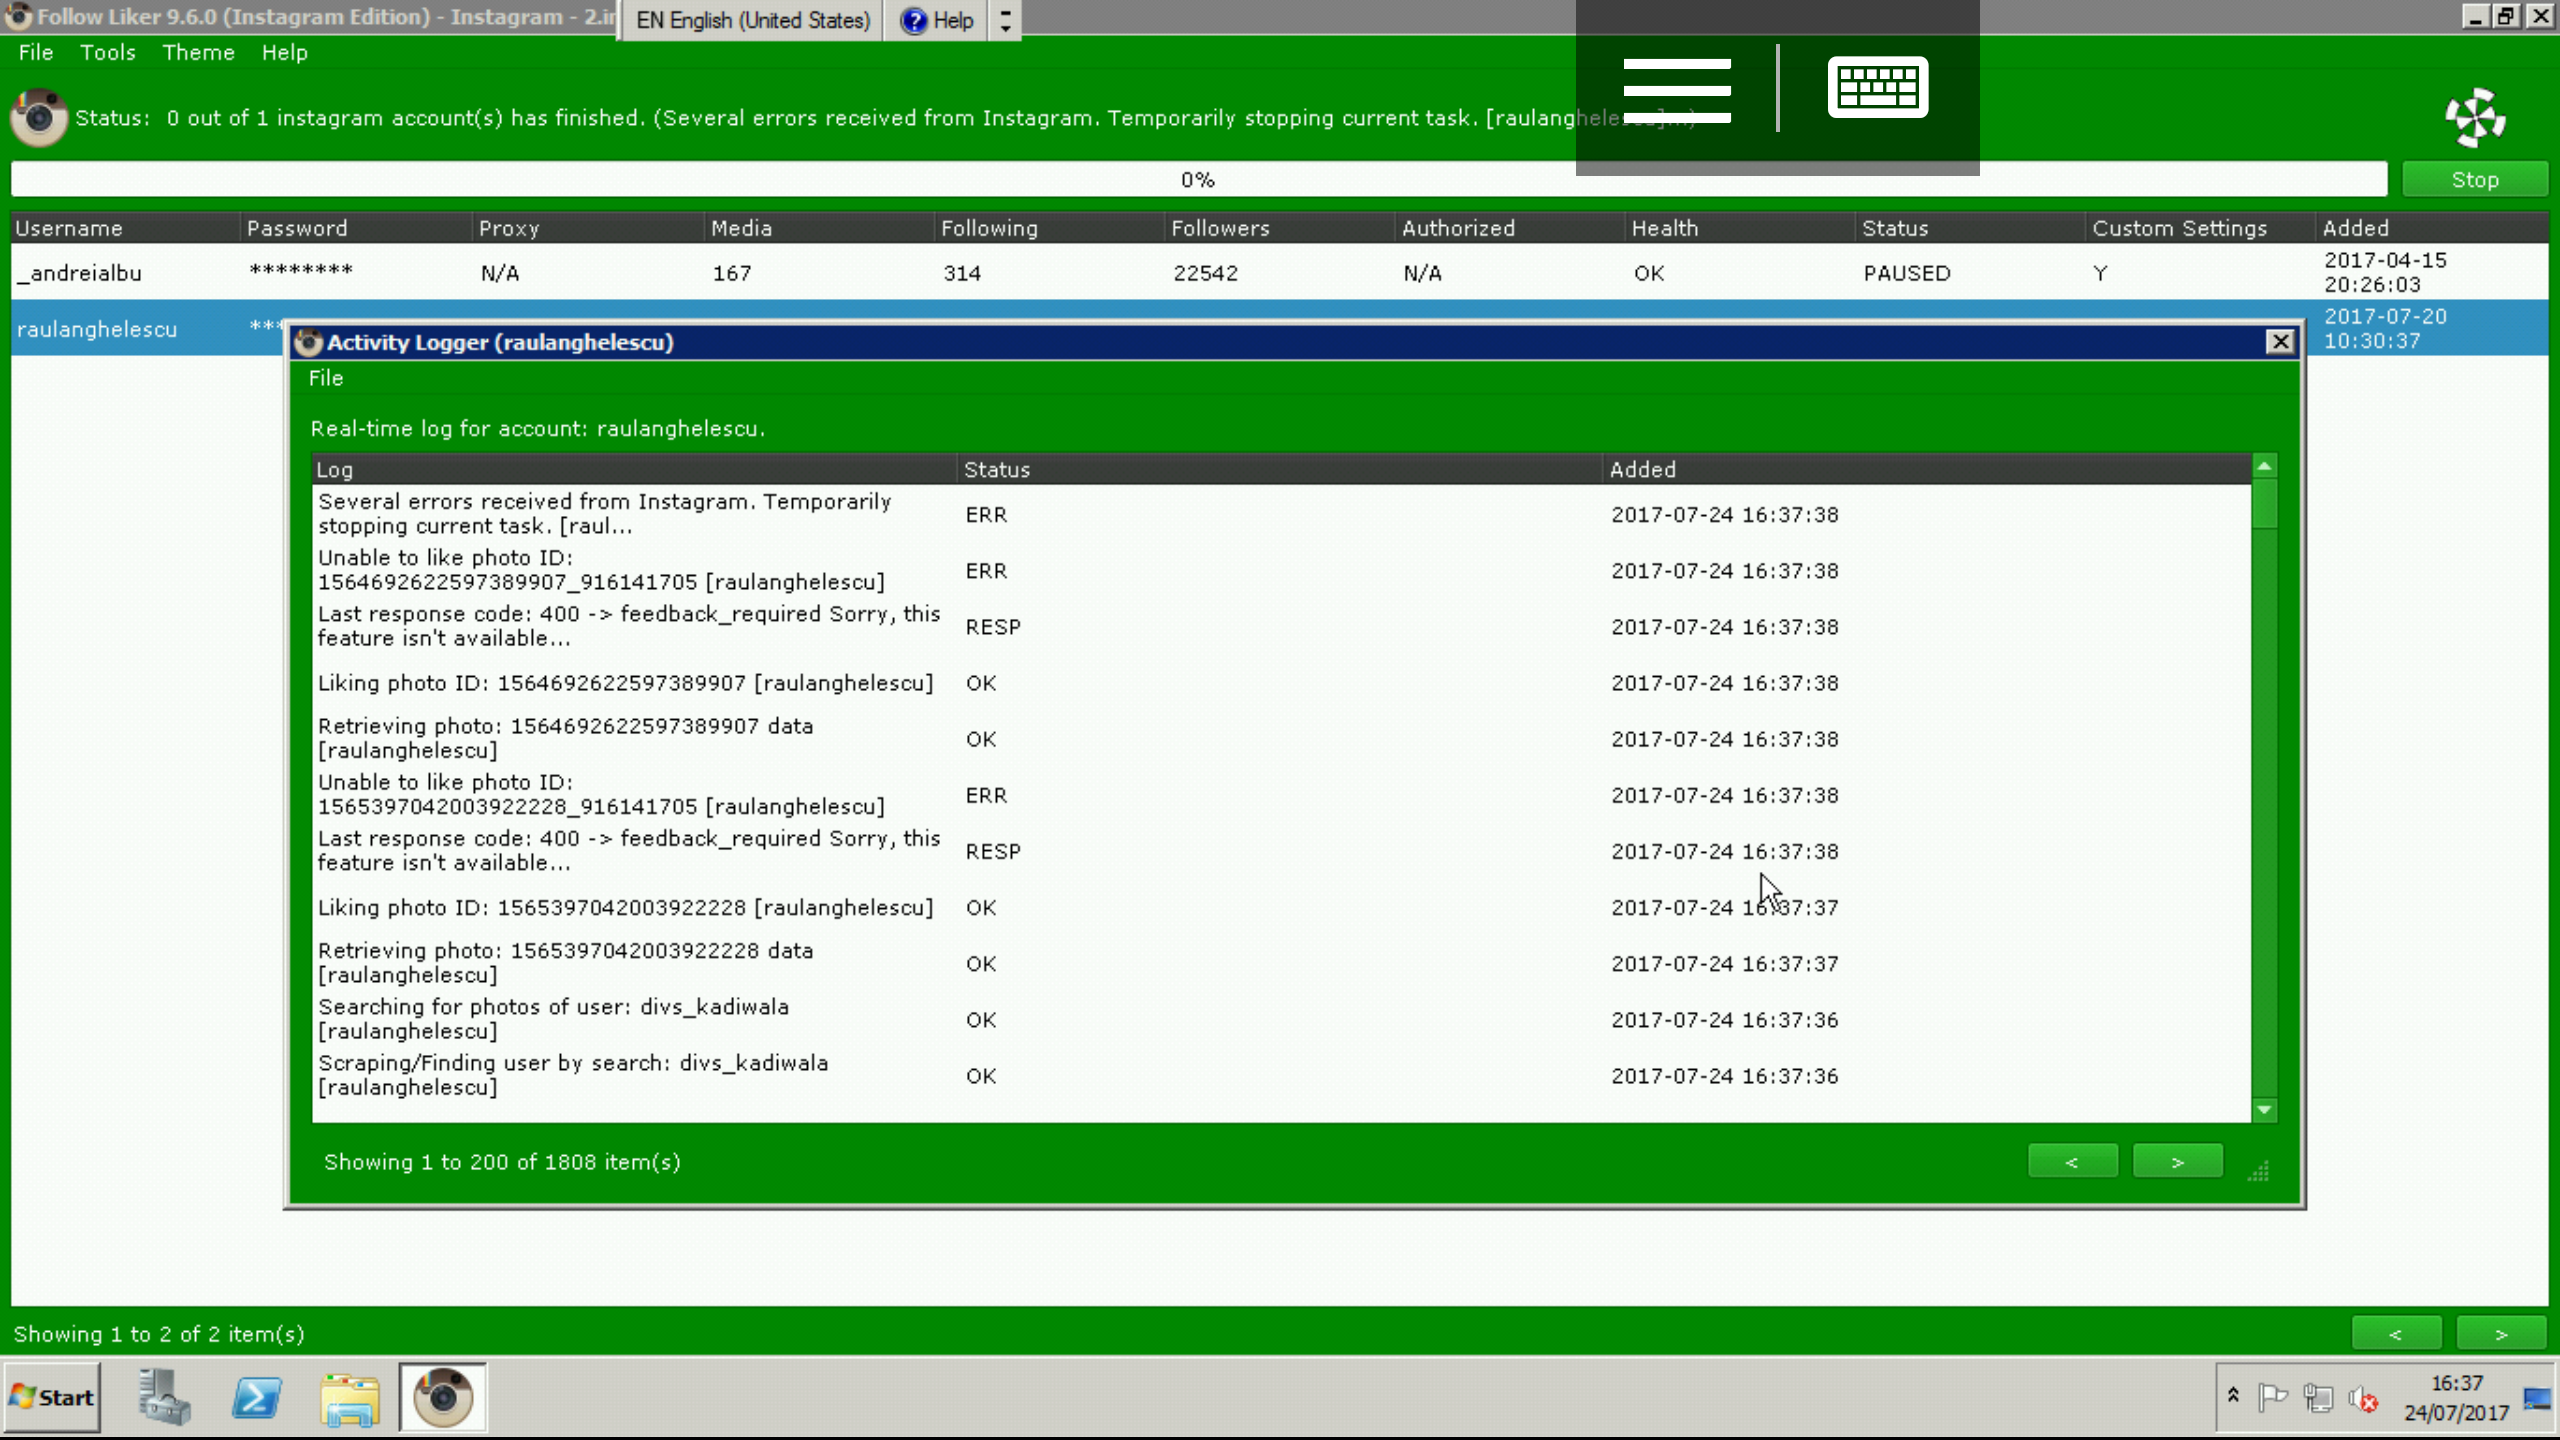Viewport: 2560px width, 1440px height.
Task: Show hidden tray icons arrow
Action: pyautogui.click(x=2233, y=1395)
